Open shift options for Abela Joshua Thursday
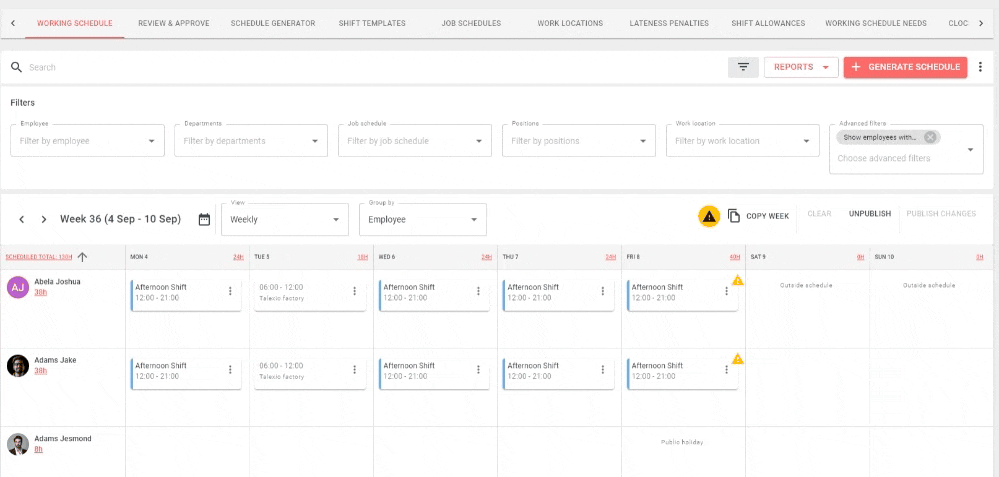Image resolution: width=999 pixels, height=477 pixels. [602, 291]
